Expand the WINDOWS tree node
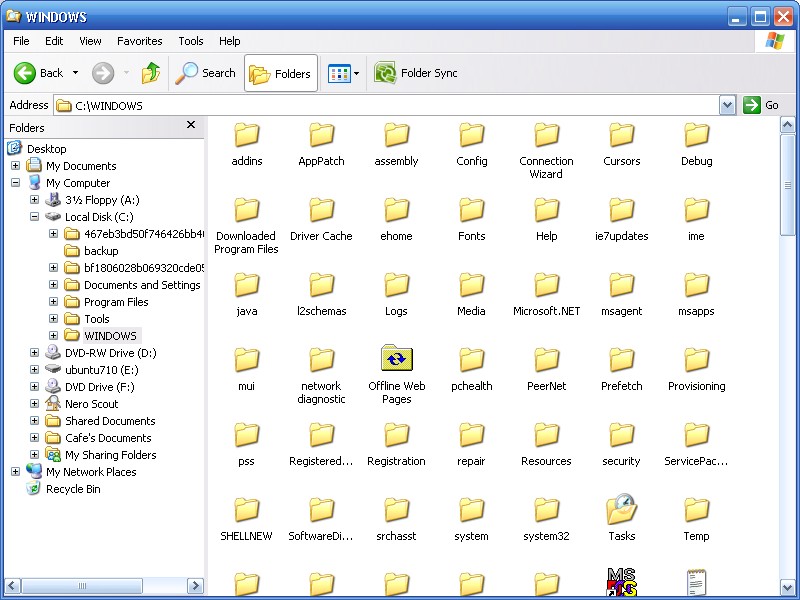 53,335
